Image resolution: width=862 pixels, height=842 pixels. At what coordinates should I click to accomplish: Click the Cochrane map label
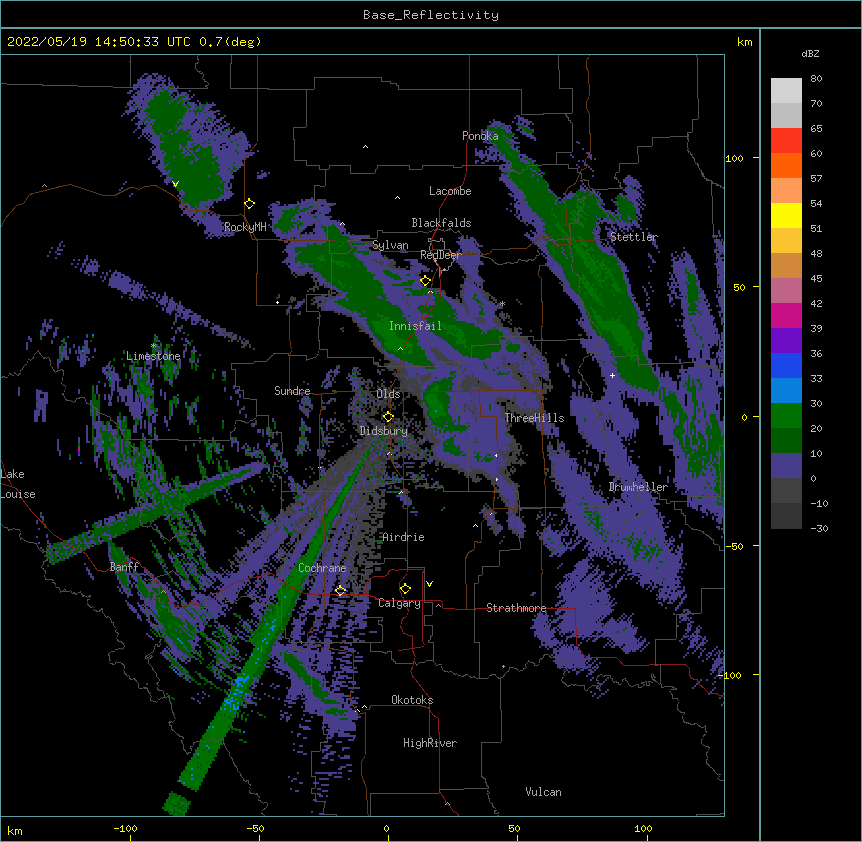click(322, 568)
